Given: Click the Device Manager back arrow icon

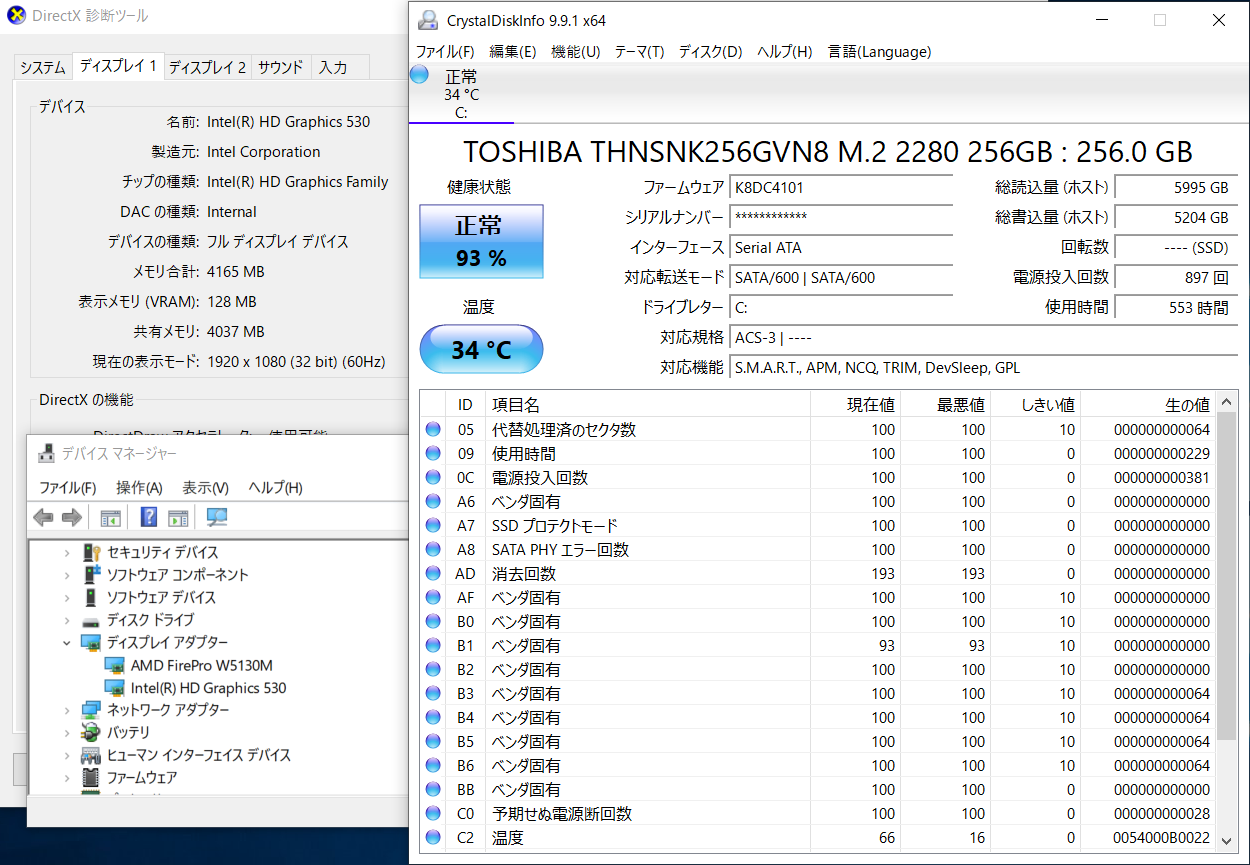Looking at the screenshot, I should (43, 517).
